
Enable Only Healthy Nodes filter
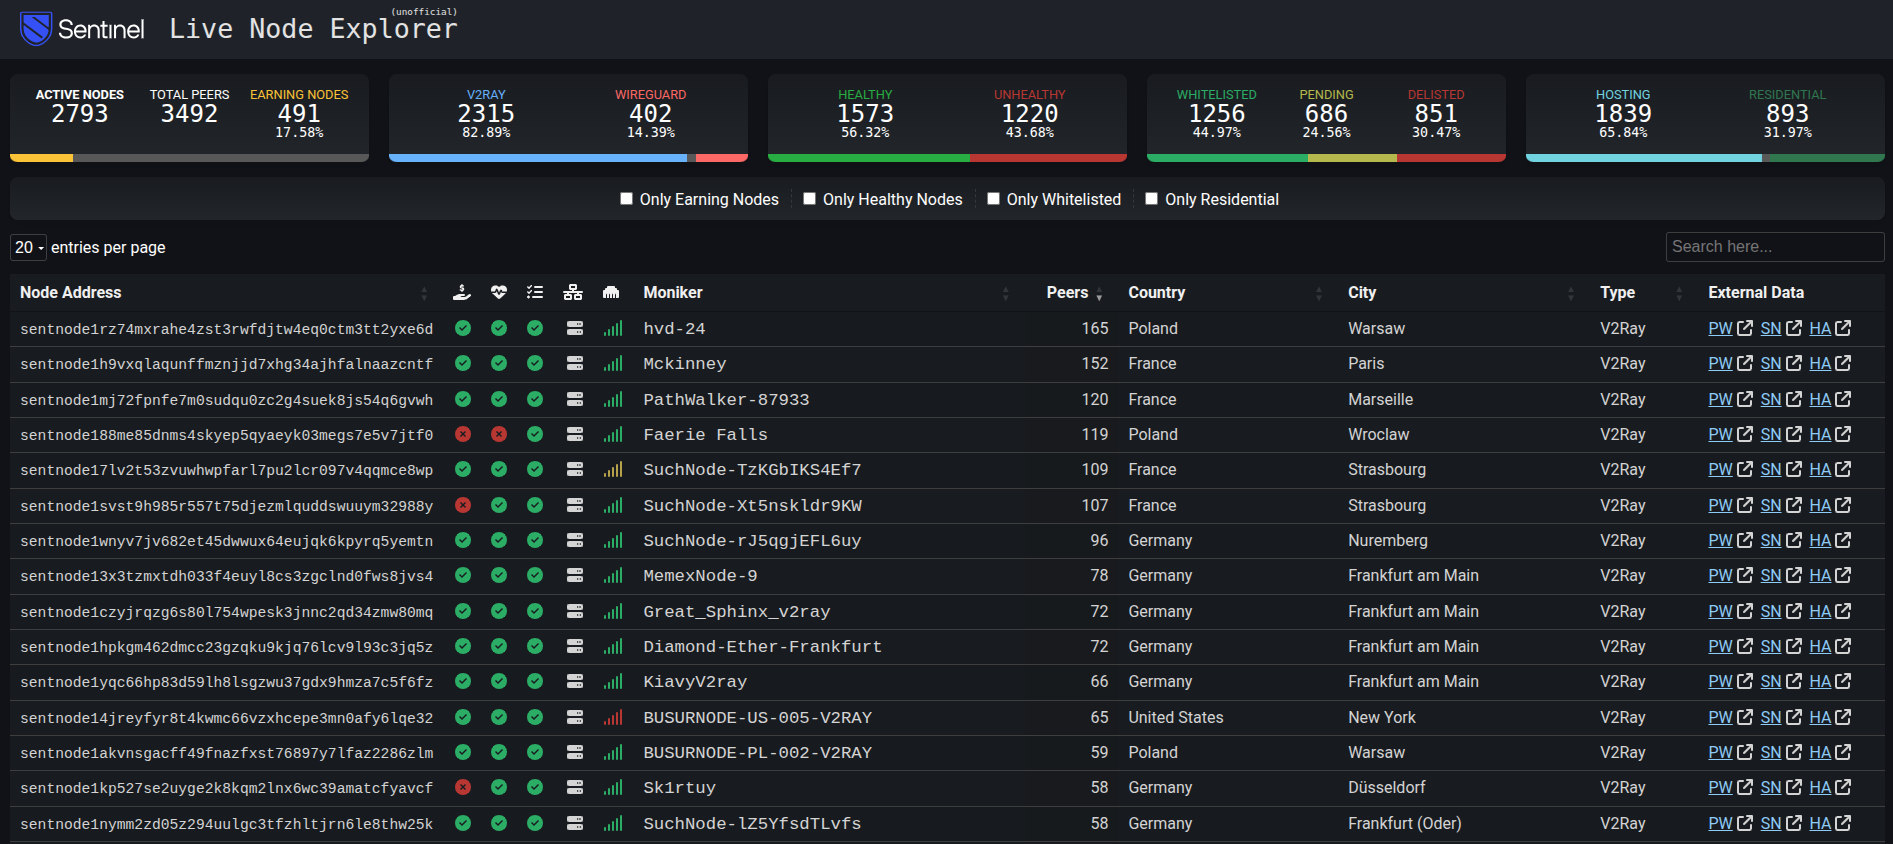tap(810, 199)
